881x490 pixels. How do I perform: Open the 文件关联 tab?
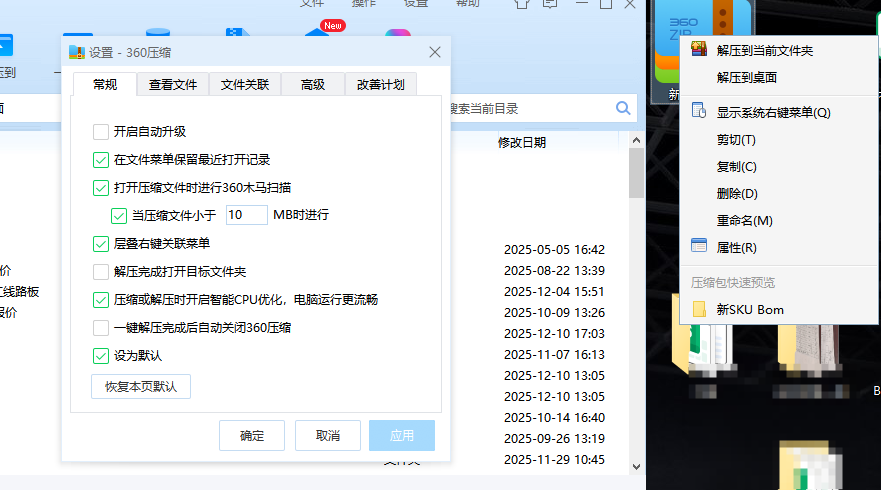(245, 85)
